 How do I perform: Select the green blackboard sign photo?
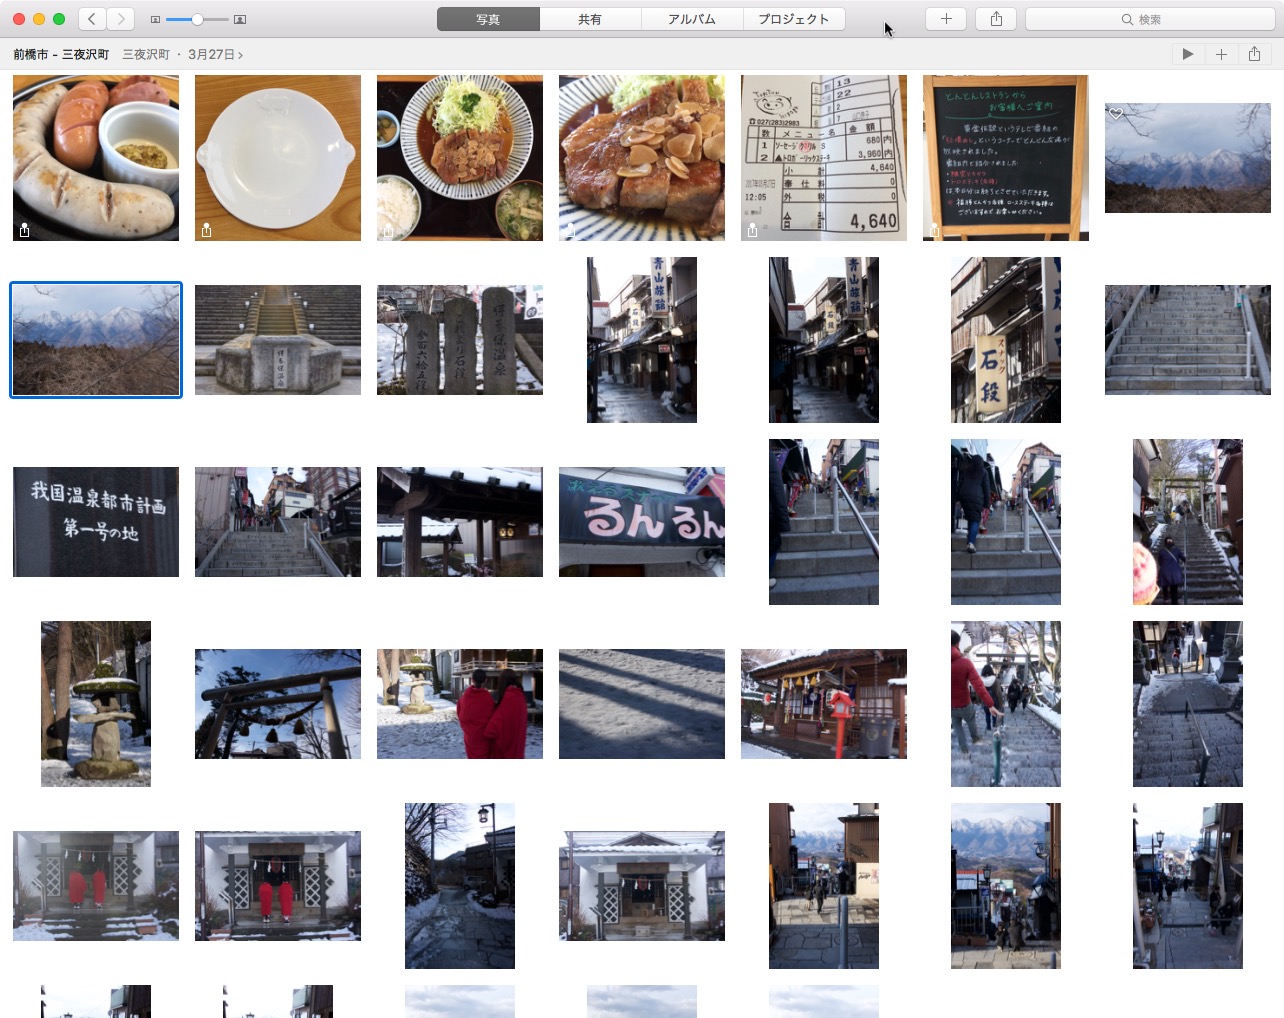point(1006,158)
